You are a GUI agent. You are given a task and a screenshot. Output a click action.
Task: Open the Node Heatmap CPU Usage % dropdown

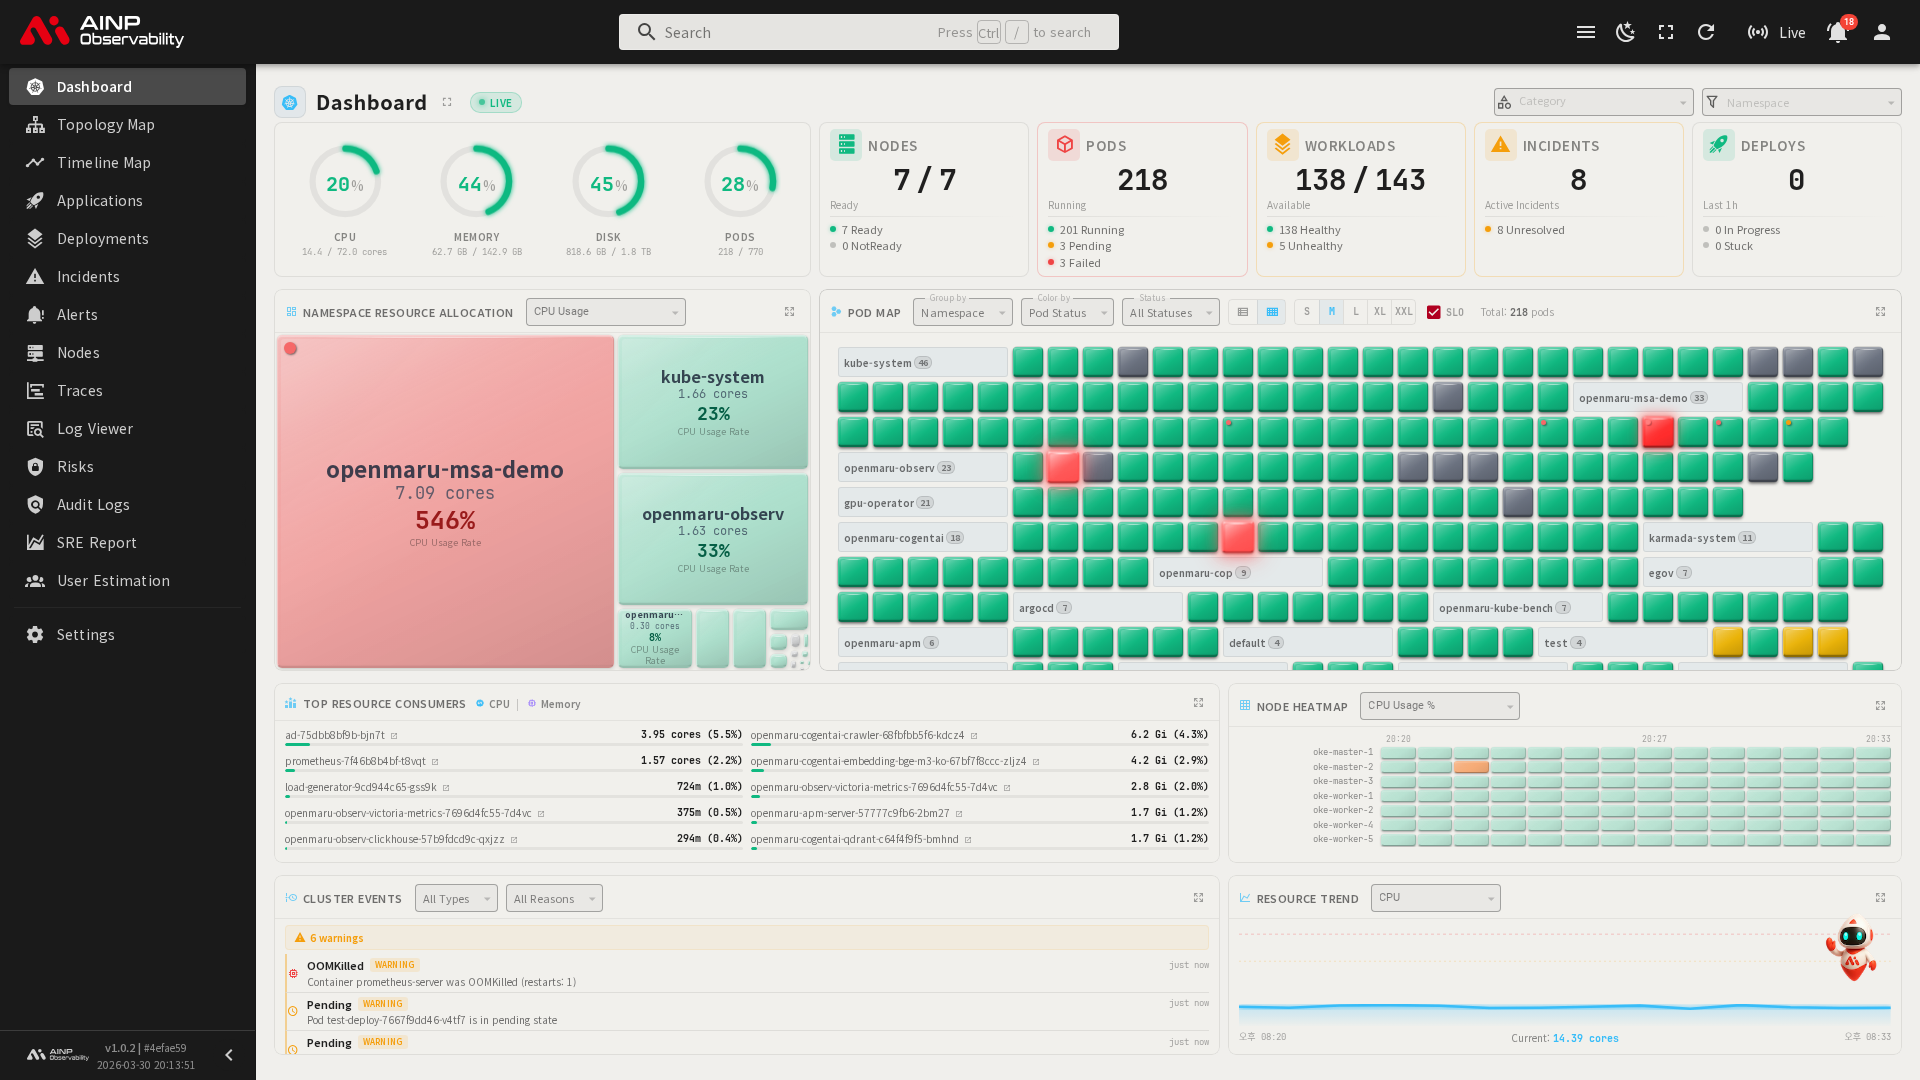click(x=1439, y=706)
